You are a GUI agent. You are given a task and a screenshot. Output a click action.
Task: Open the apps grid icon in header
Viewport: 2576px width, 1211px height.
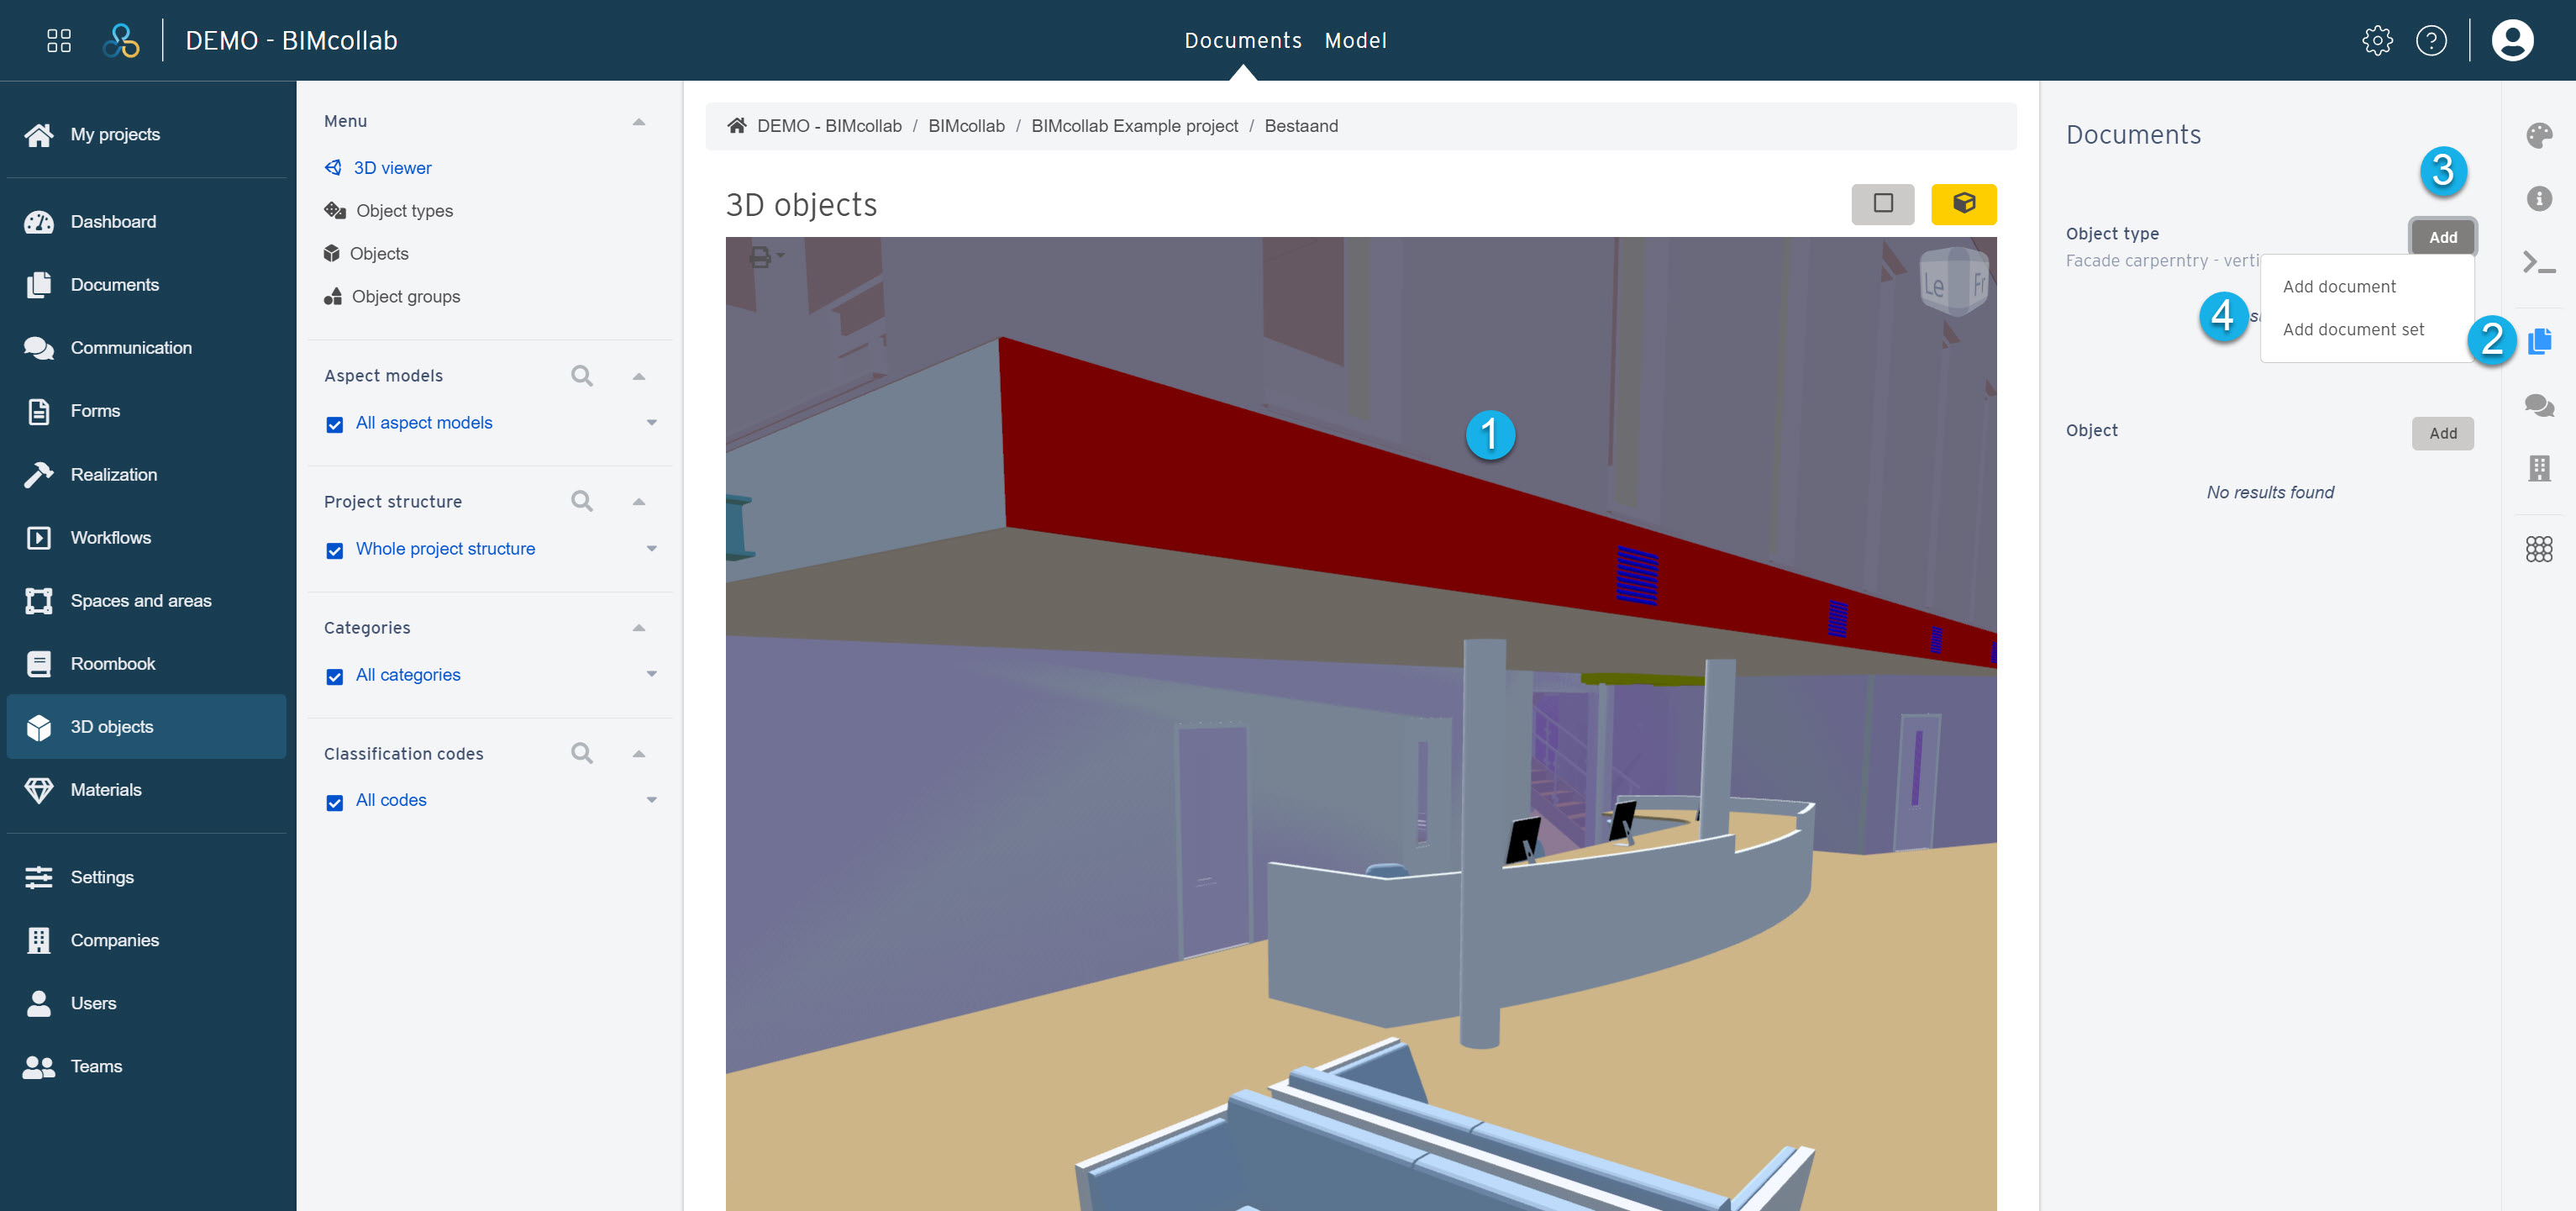pos(59,40)
